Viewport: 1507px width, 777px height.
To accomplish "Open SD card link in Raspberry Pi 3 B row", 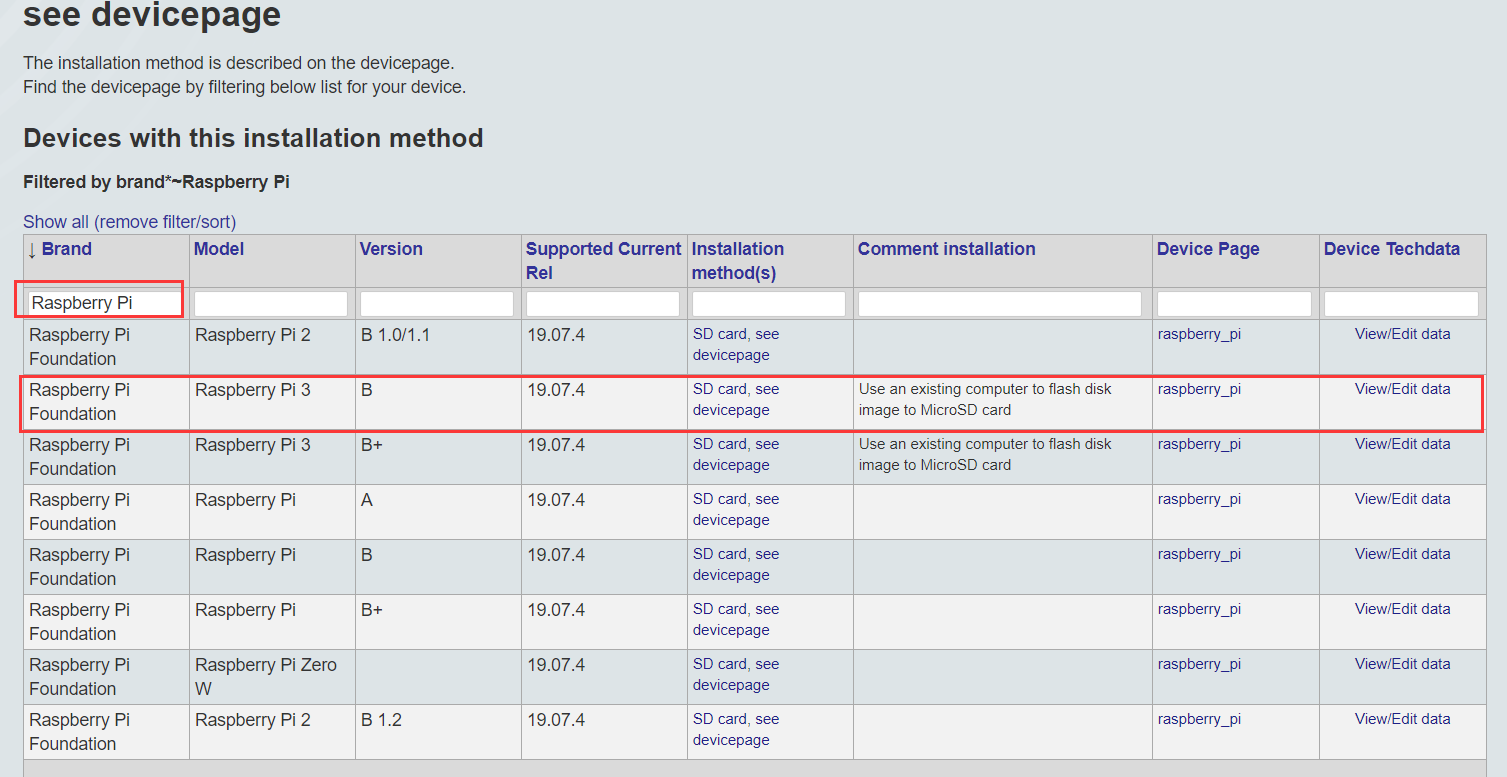I will tap(719, 389).
